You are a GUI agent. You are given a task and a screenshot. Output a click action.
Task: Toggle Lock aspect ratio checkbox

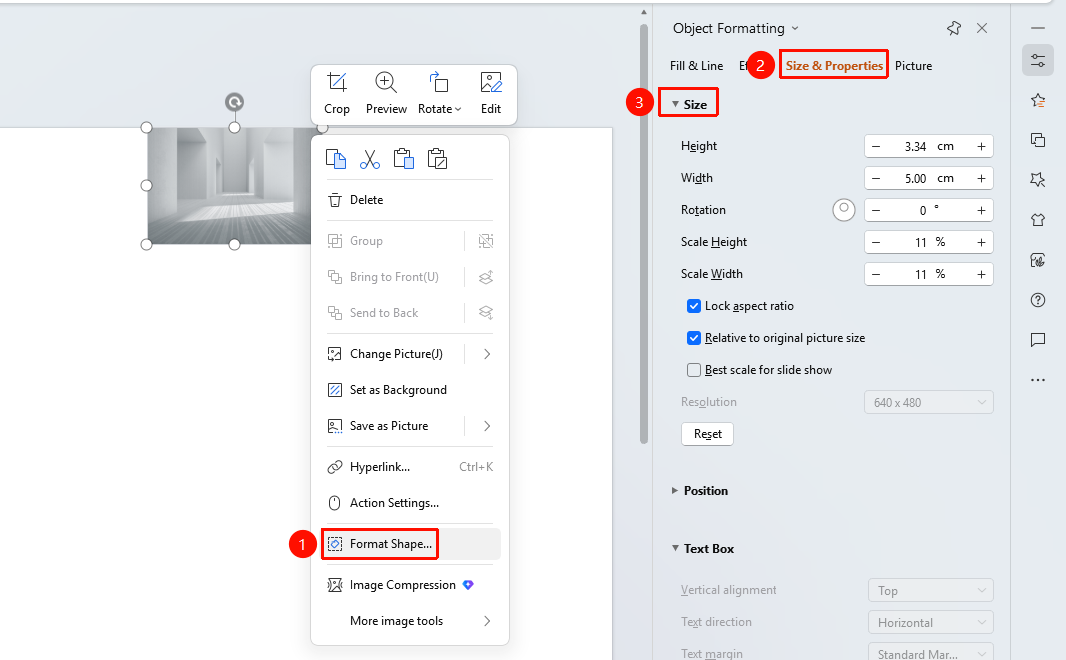pos(693,306)
